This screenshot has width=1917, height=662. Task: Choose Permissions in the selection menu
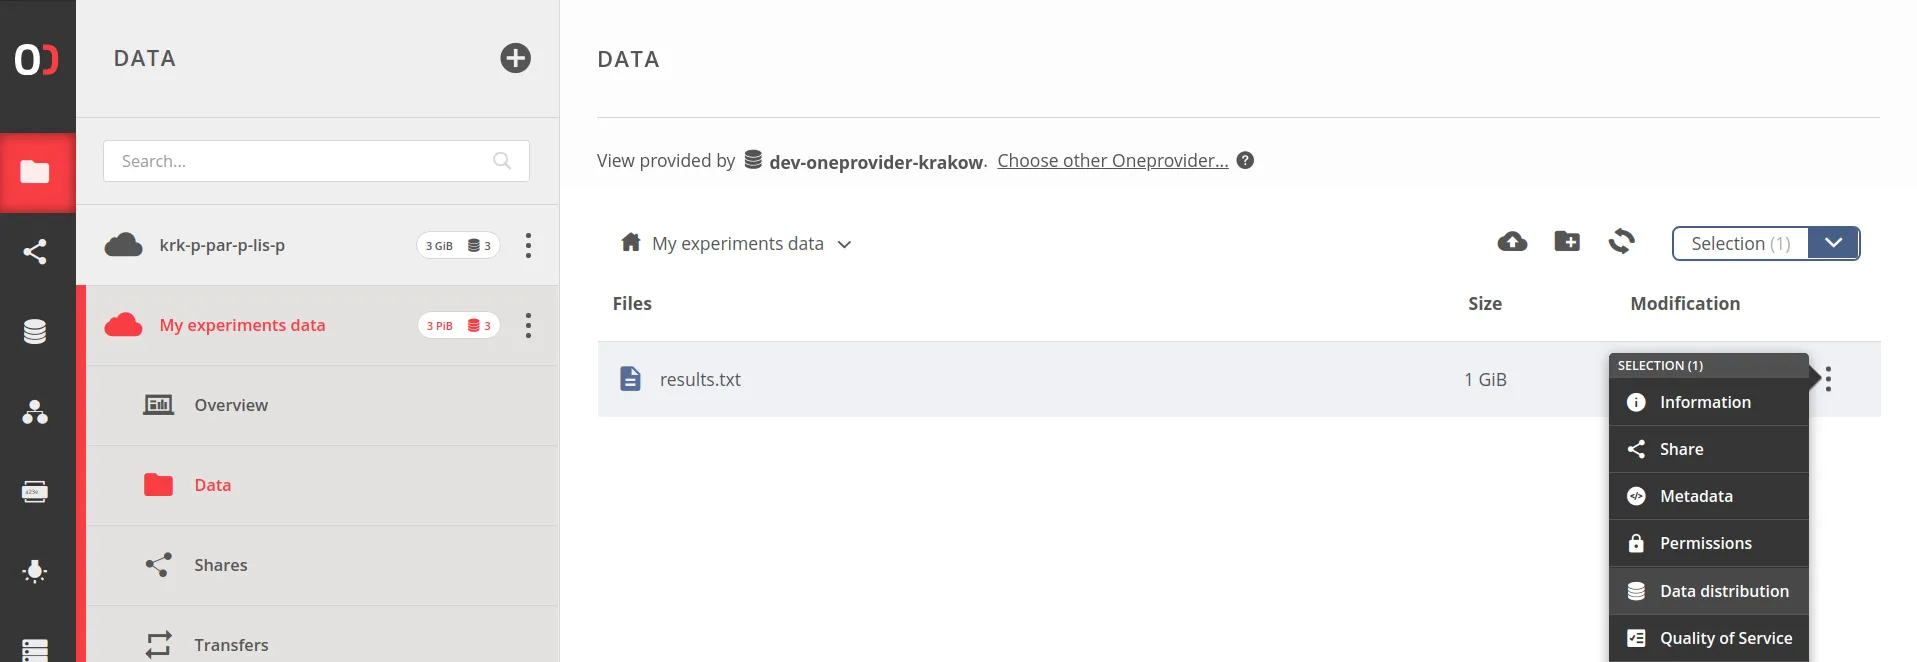1705,543
